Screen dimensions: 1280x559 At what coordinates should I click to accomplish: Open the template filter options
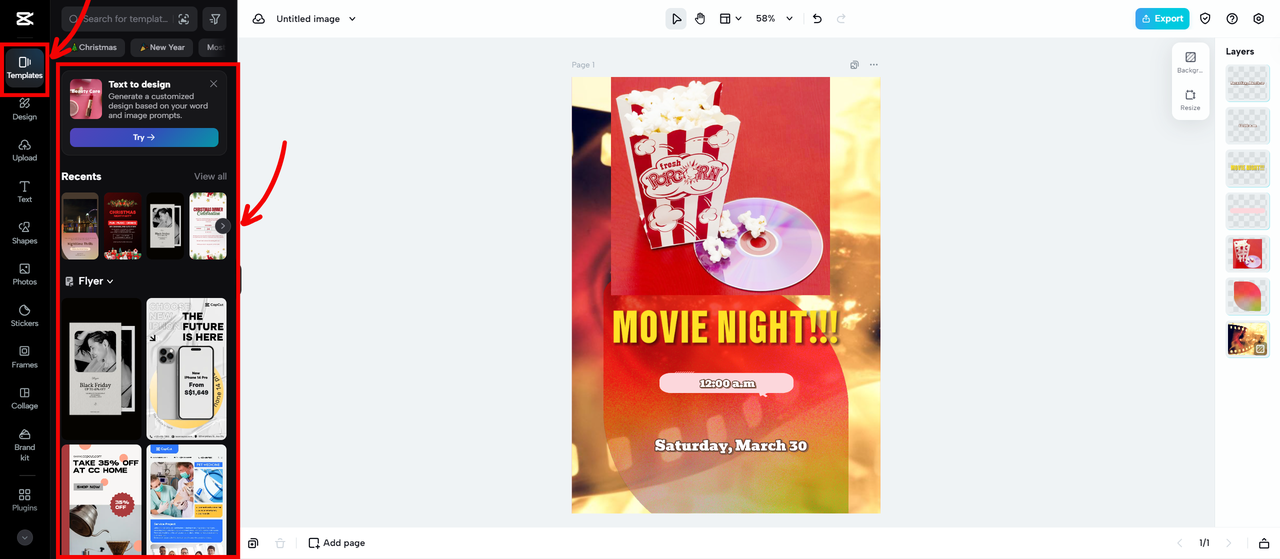tap(214, 19)
